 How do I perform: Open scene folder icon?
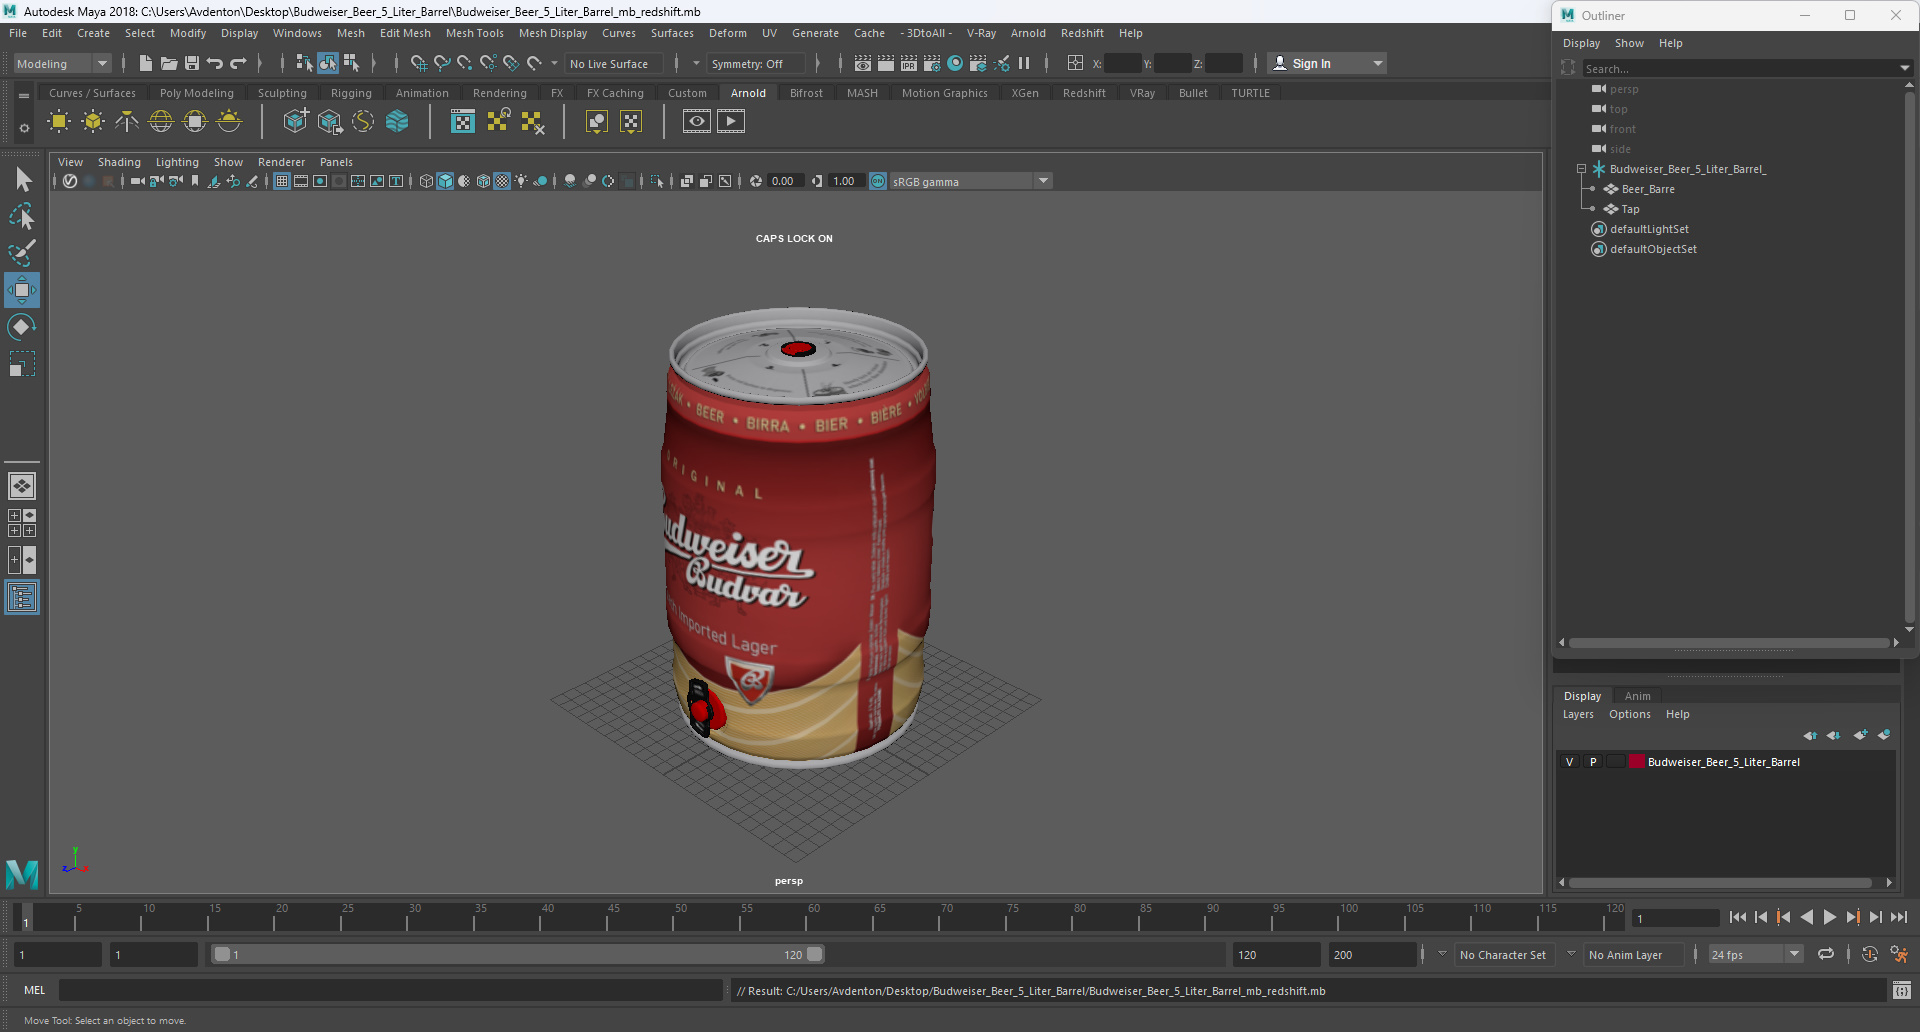click(168, 63)
